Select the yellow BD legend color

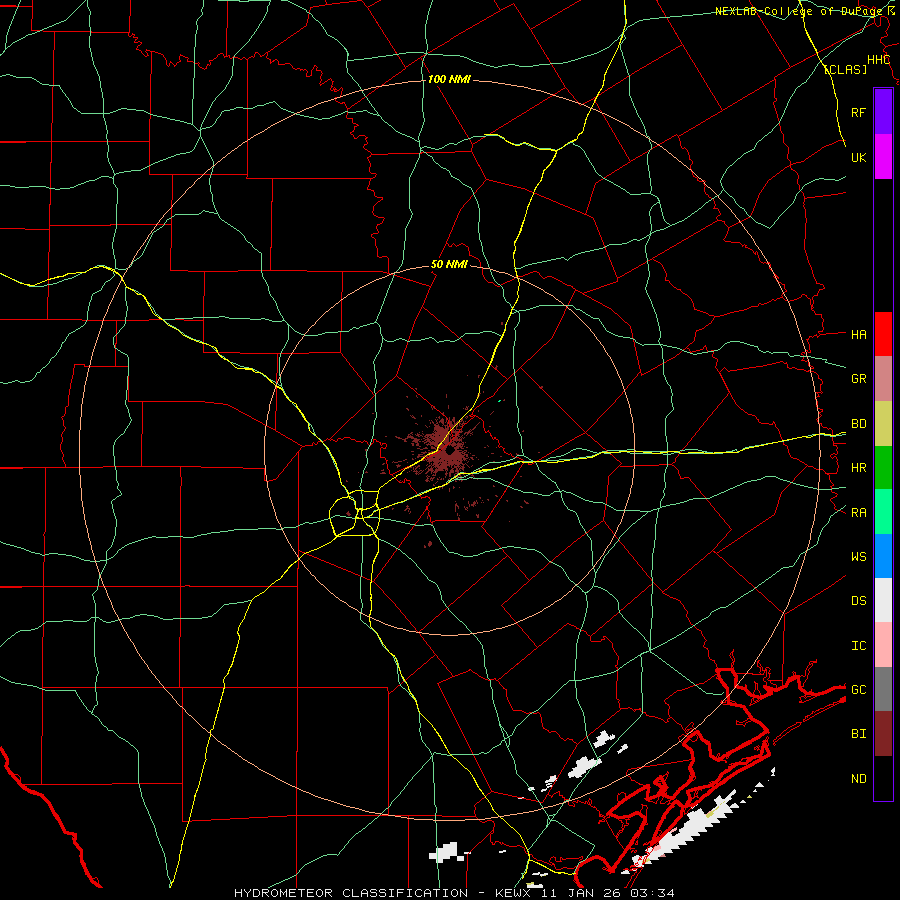click(x=883, y=424)
